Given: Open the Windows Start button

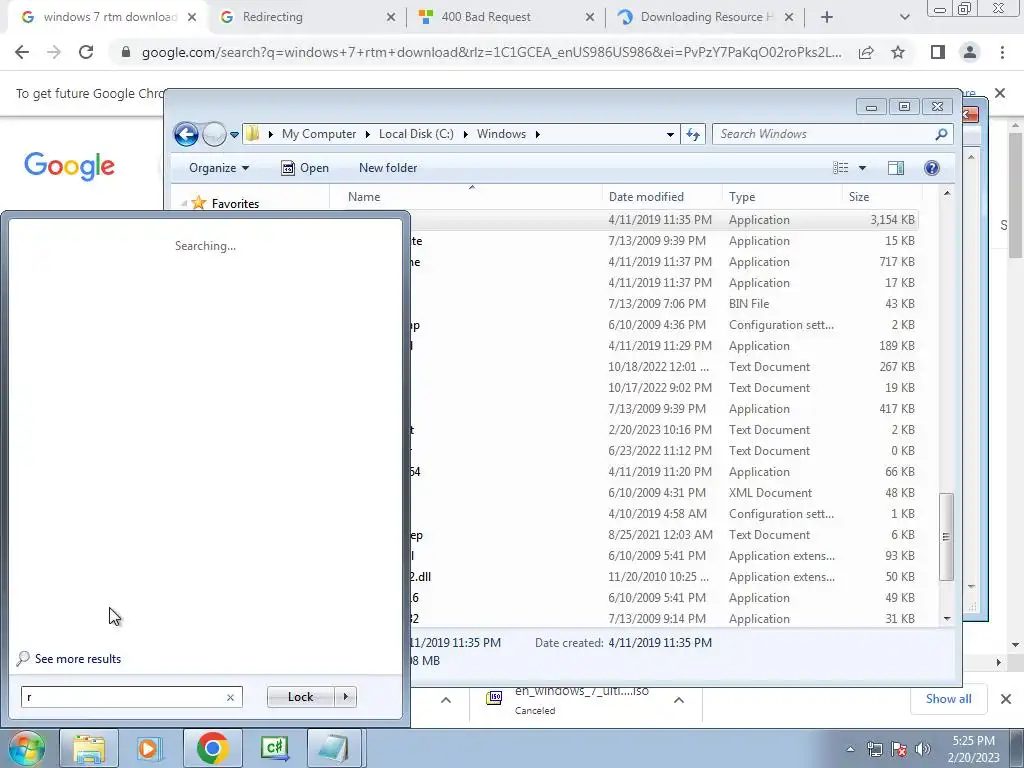Looking at the screenshot, I should tap(25, 748).
